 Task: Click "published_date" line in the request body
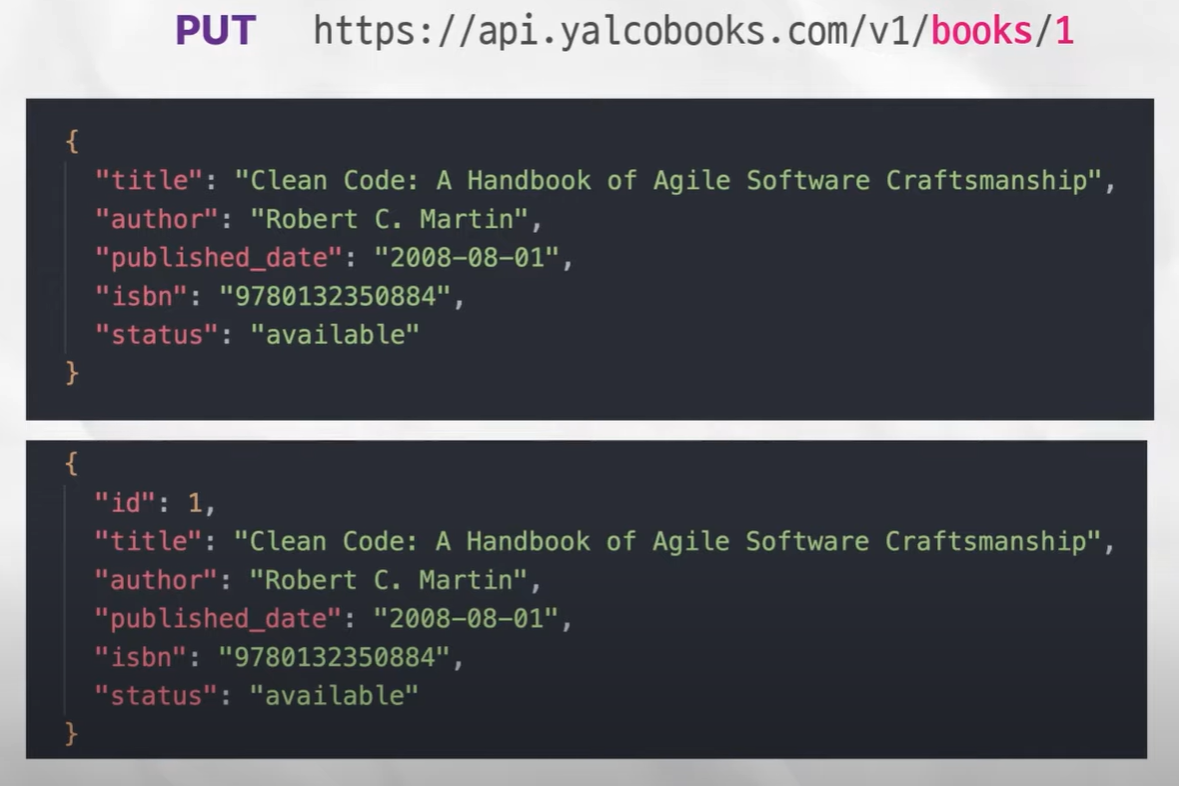tap(334, 258)
